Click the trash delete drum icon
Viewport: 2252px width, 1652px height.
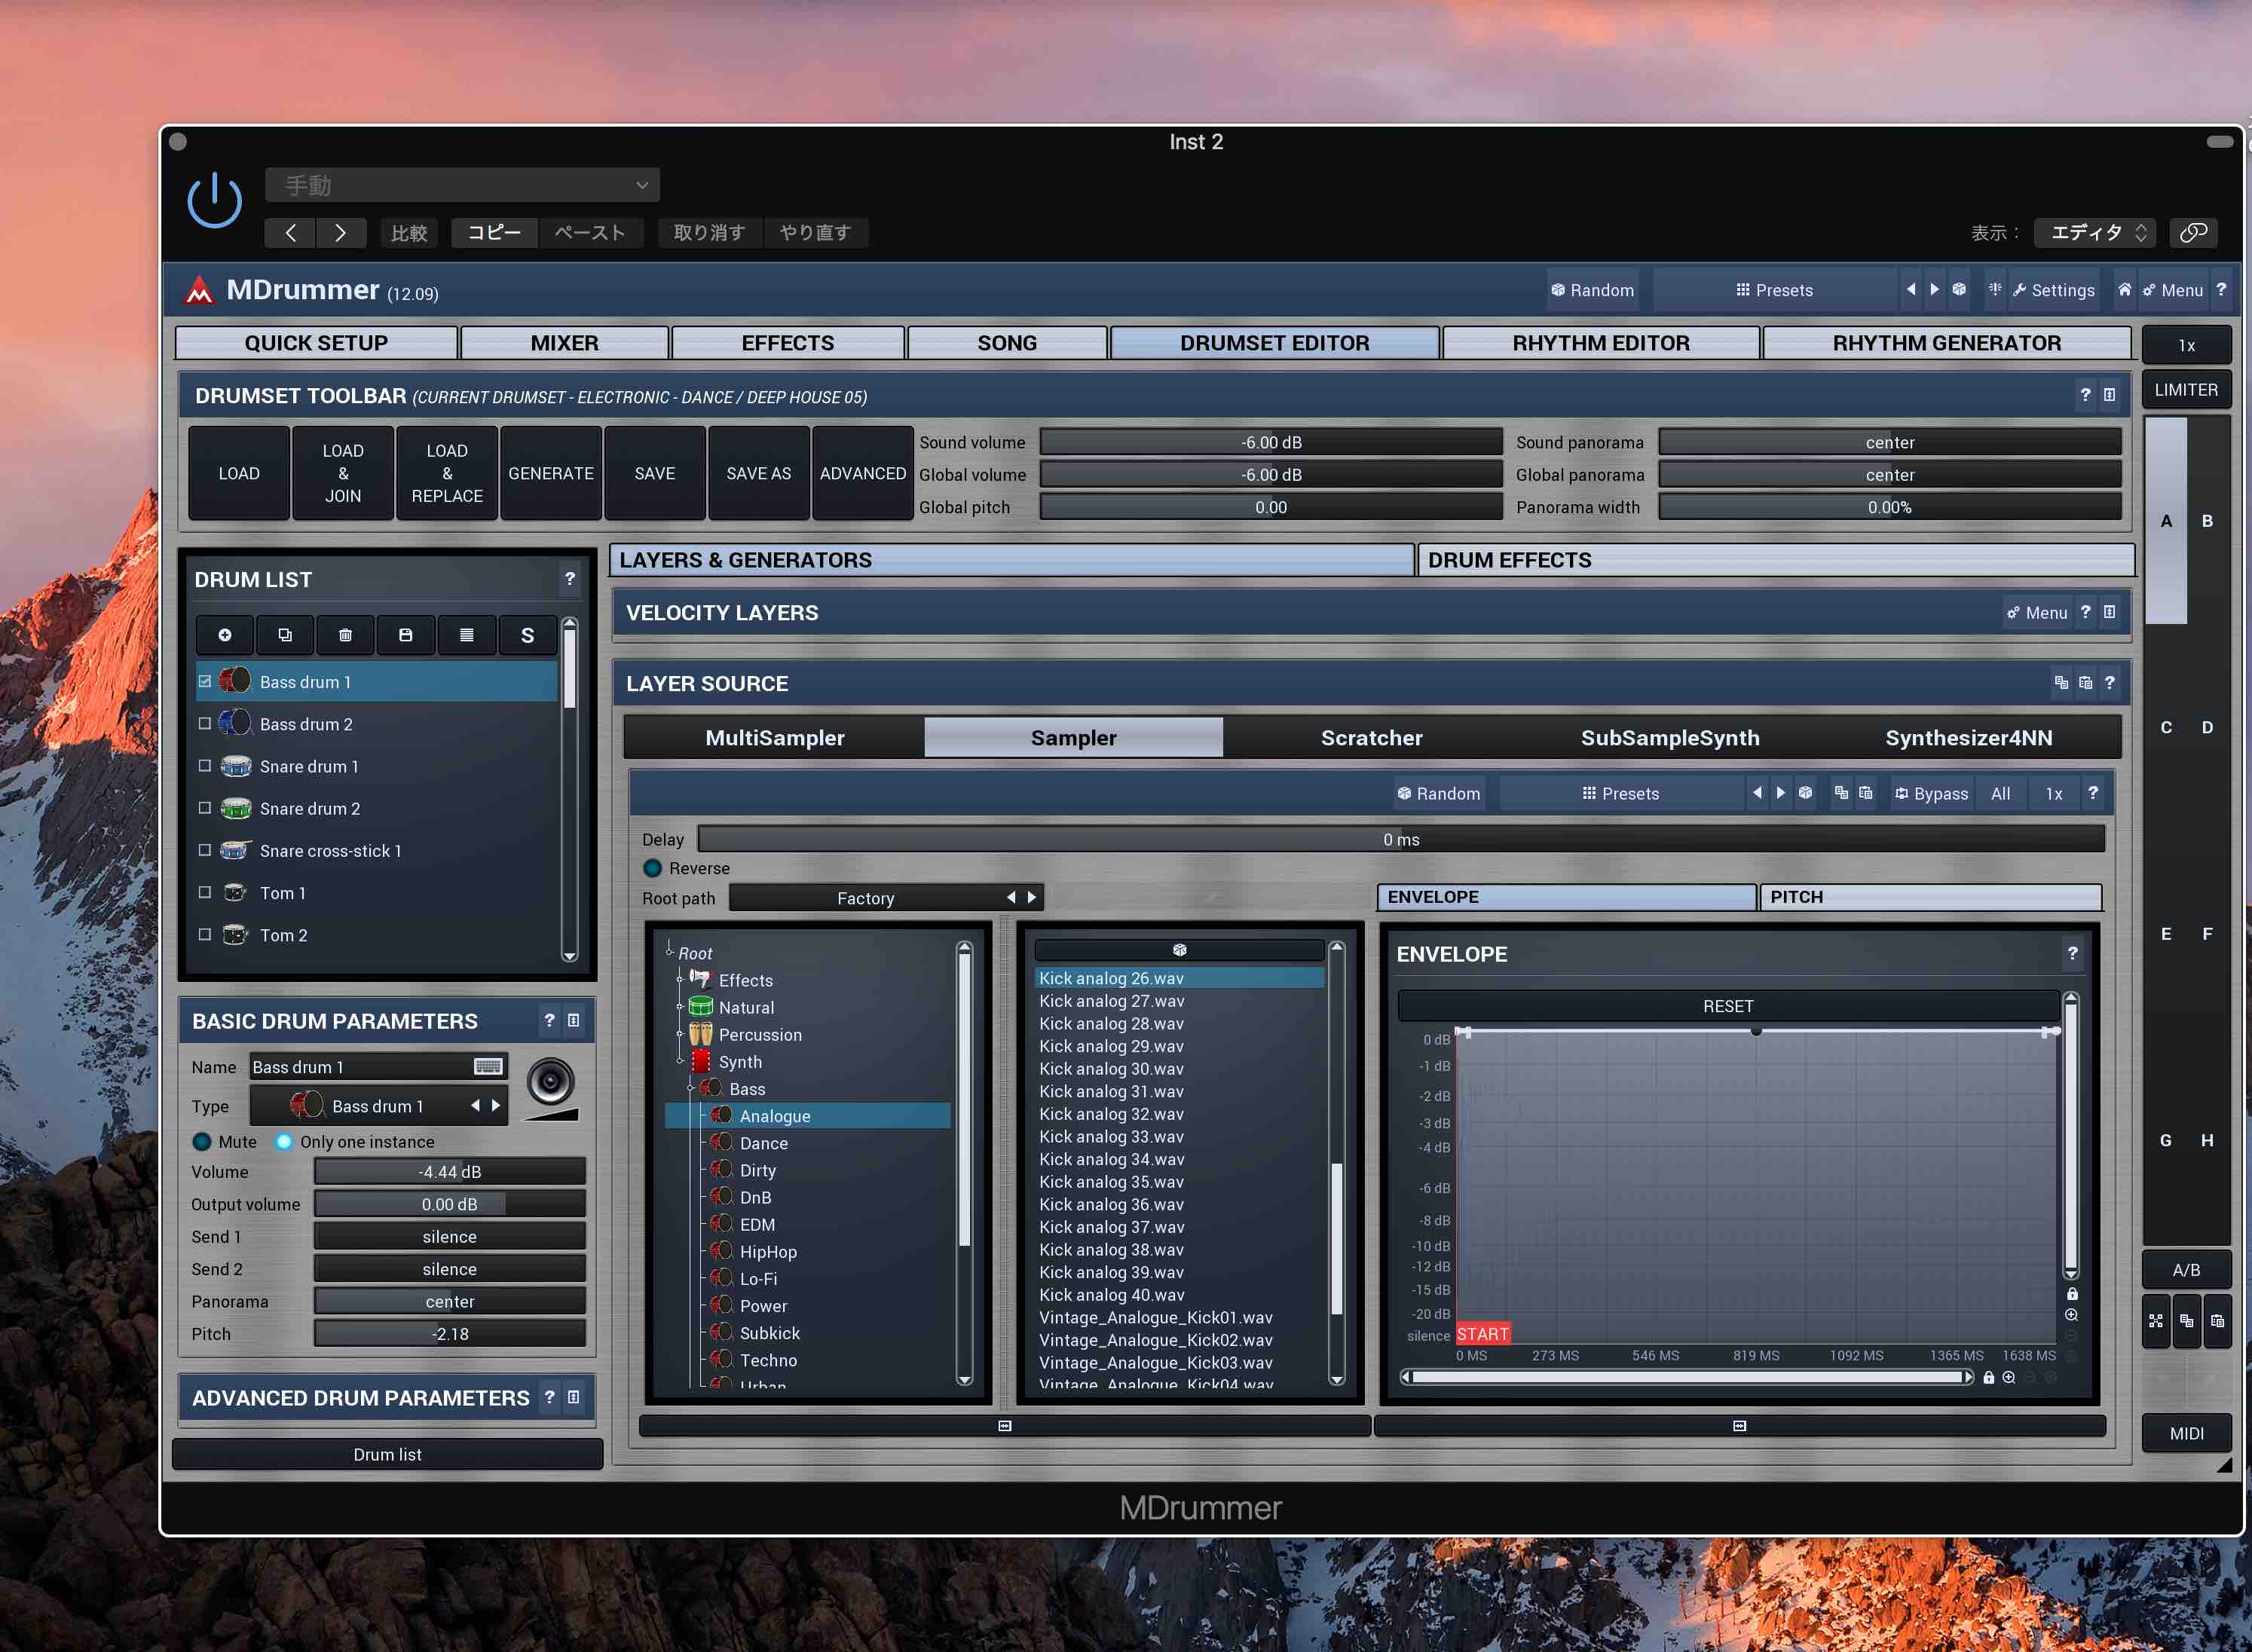pyautogui.click(x=345, y=635)
